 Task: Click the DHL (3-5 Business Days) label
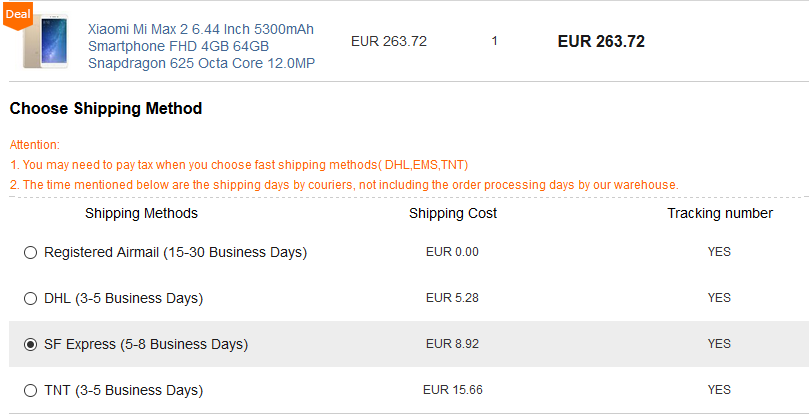[x=123, y=299]
